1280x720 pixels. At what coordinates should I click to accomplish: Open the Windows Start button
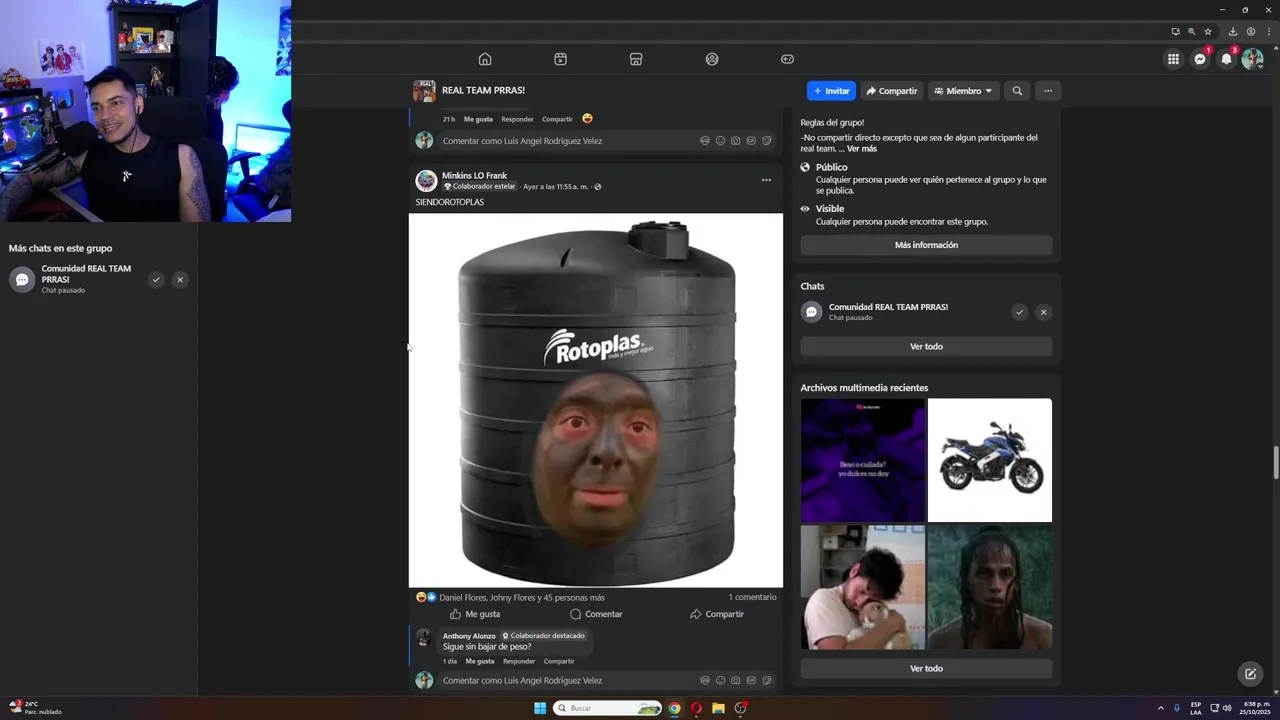540,708
